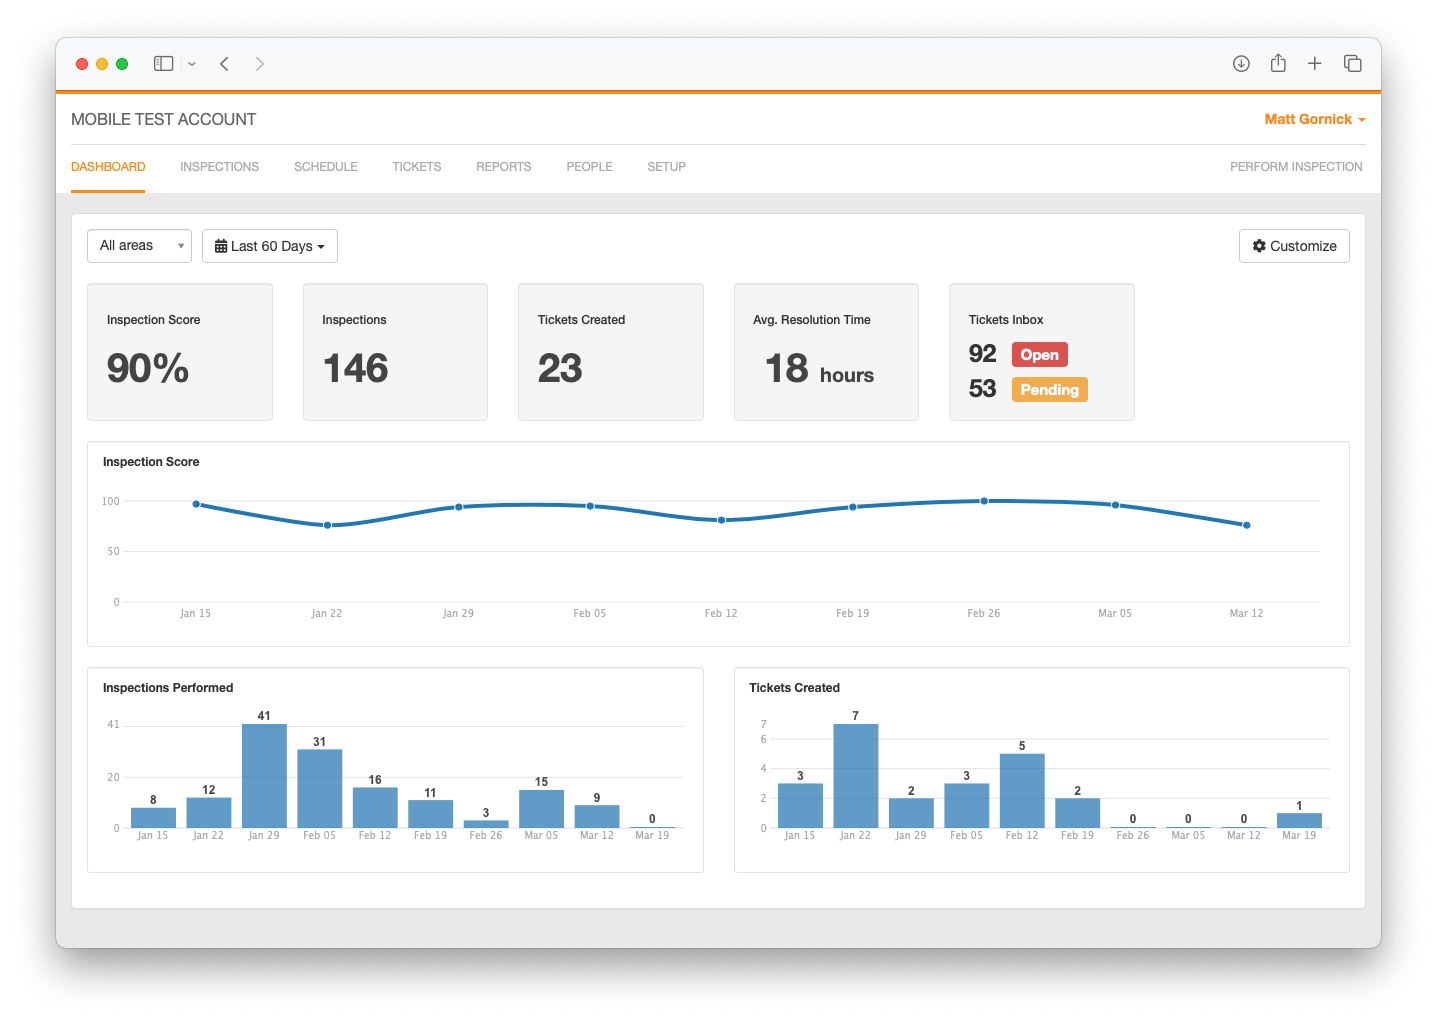
Task: Switch to the Inspections tab
Action: tap(219, 167)
